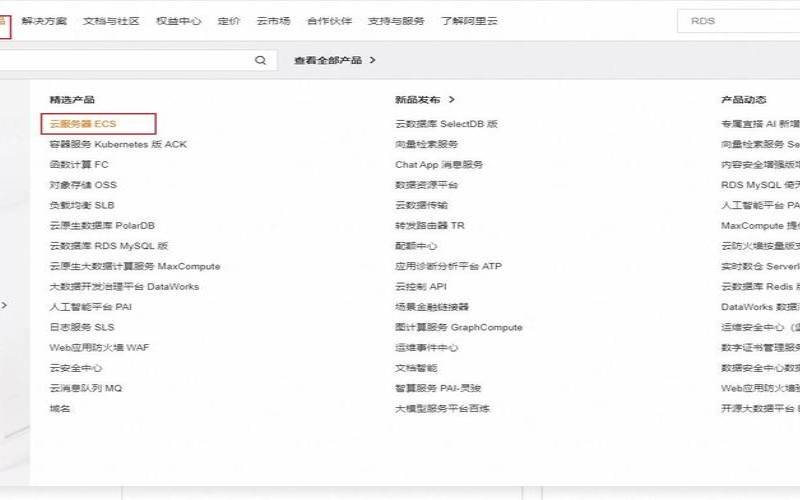Open 云安全中心
Viewport: 800px width, 500px height.
pyautogui.click(x=76, y=368)
